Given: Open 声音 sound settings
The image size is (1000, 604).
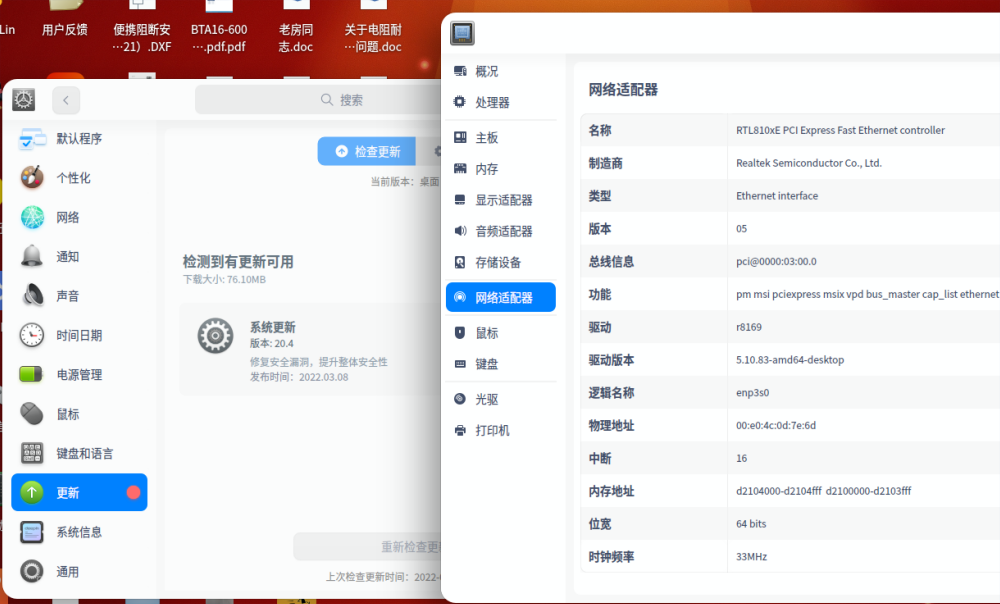Looking at the screenshot, I should coord(79,296).
